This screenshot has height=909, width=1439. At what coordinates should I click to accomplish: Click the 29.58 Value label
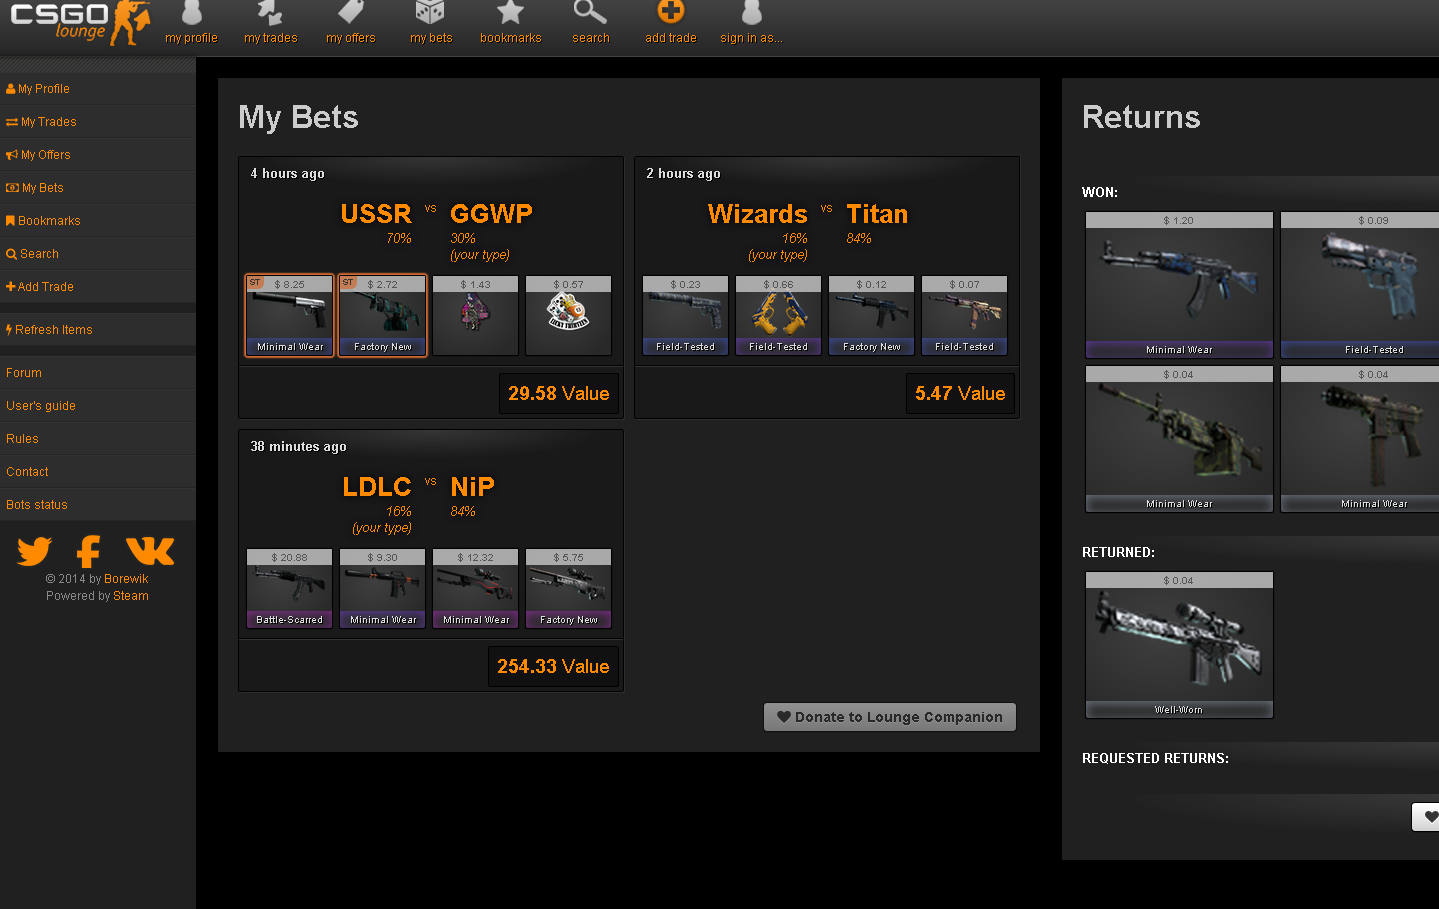point(559,393)
